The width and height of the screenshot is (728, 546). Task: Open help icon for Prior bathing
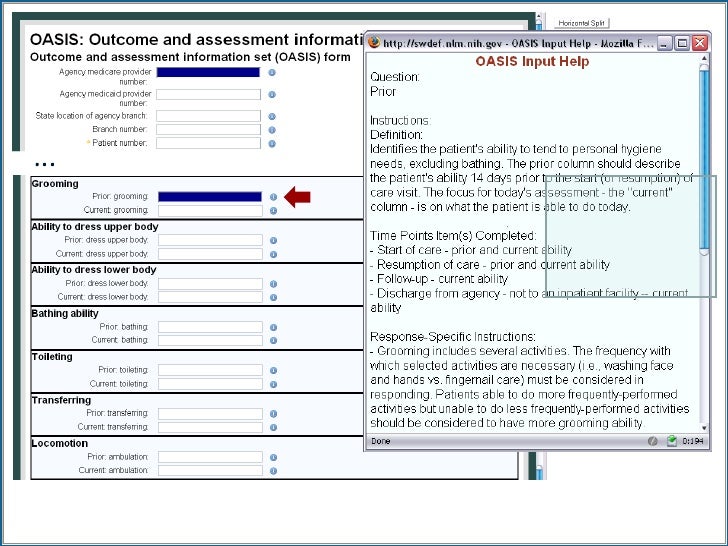click(x=273, y=327)
